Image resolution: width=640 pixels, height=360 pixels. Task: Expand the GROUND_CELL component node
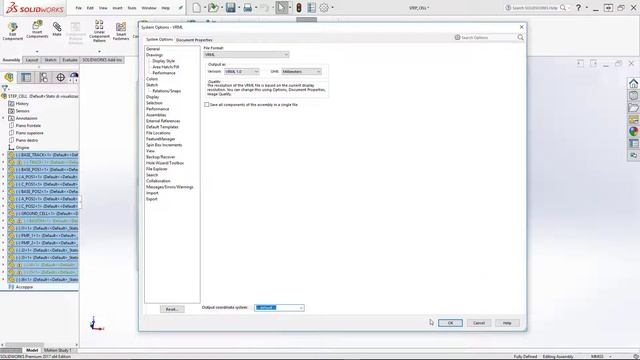coord(4,213)
